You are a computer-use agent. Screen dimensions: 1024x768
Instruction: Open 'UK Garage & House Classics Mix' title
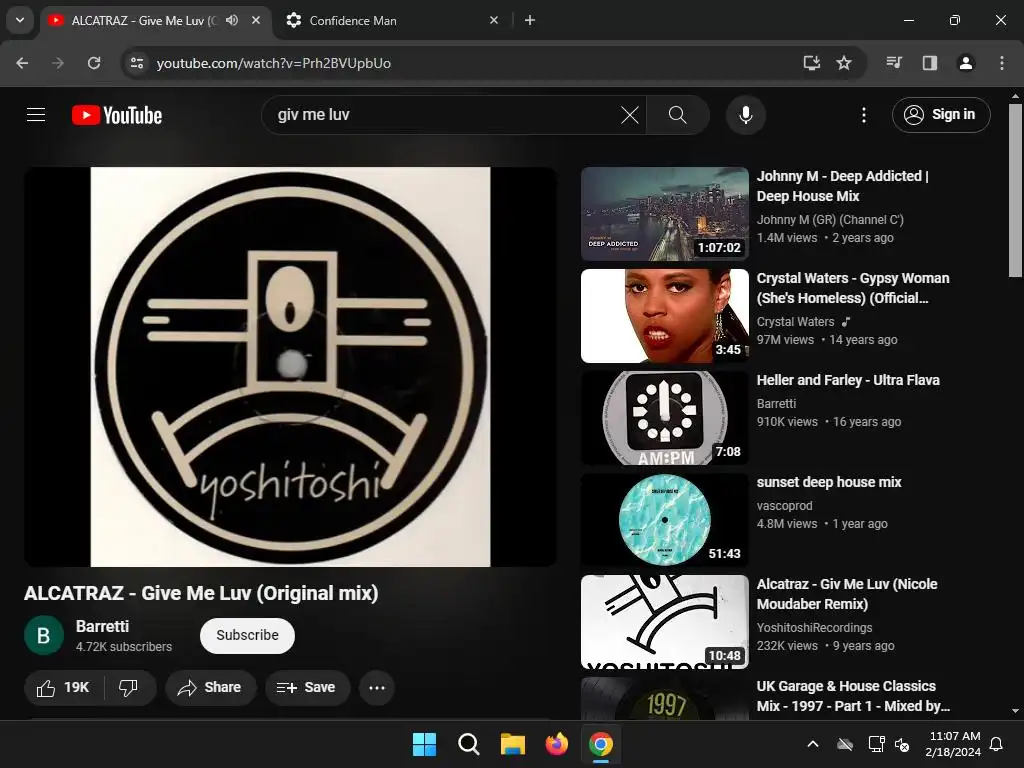[853, 696]
